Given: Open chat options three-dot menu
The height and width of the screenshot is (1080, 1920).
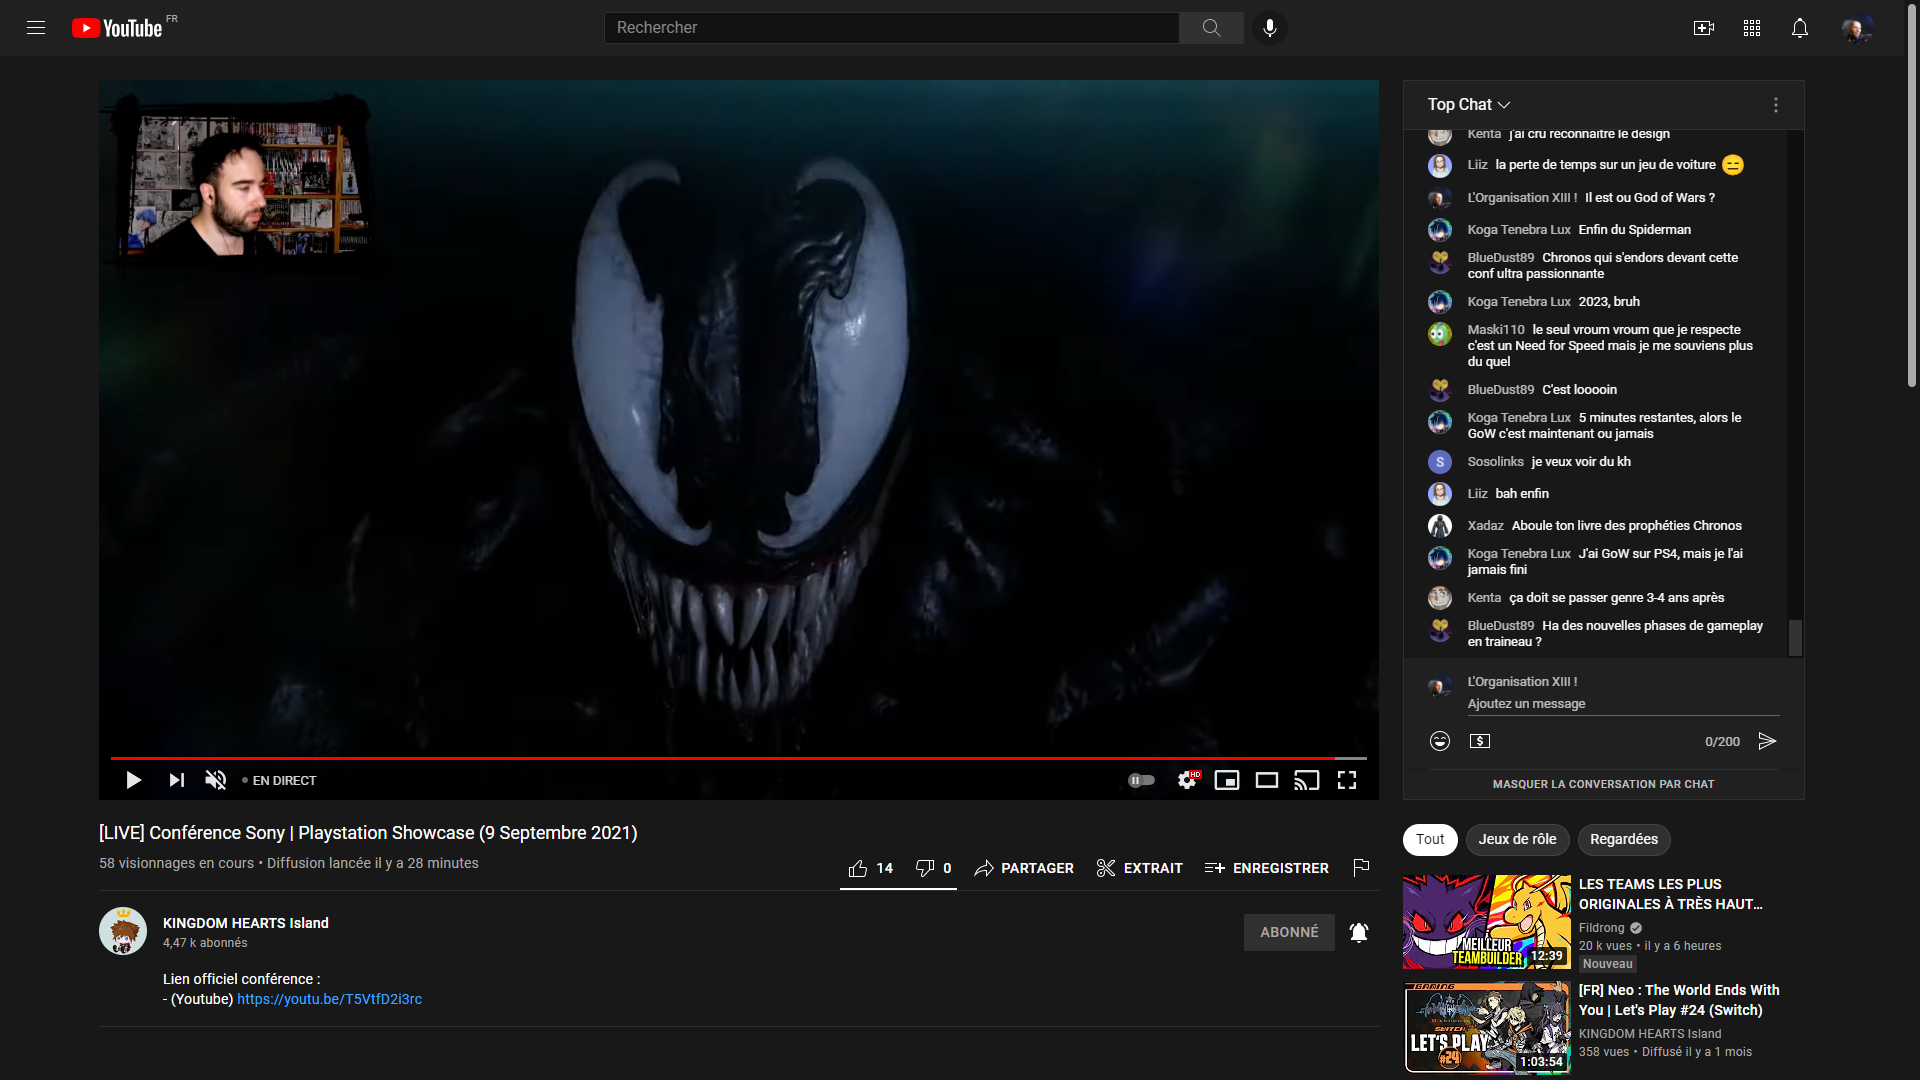Looking at the screenshot, I should coord(1776,105).
